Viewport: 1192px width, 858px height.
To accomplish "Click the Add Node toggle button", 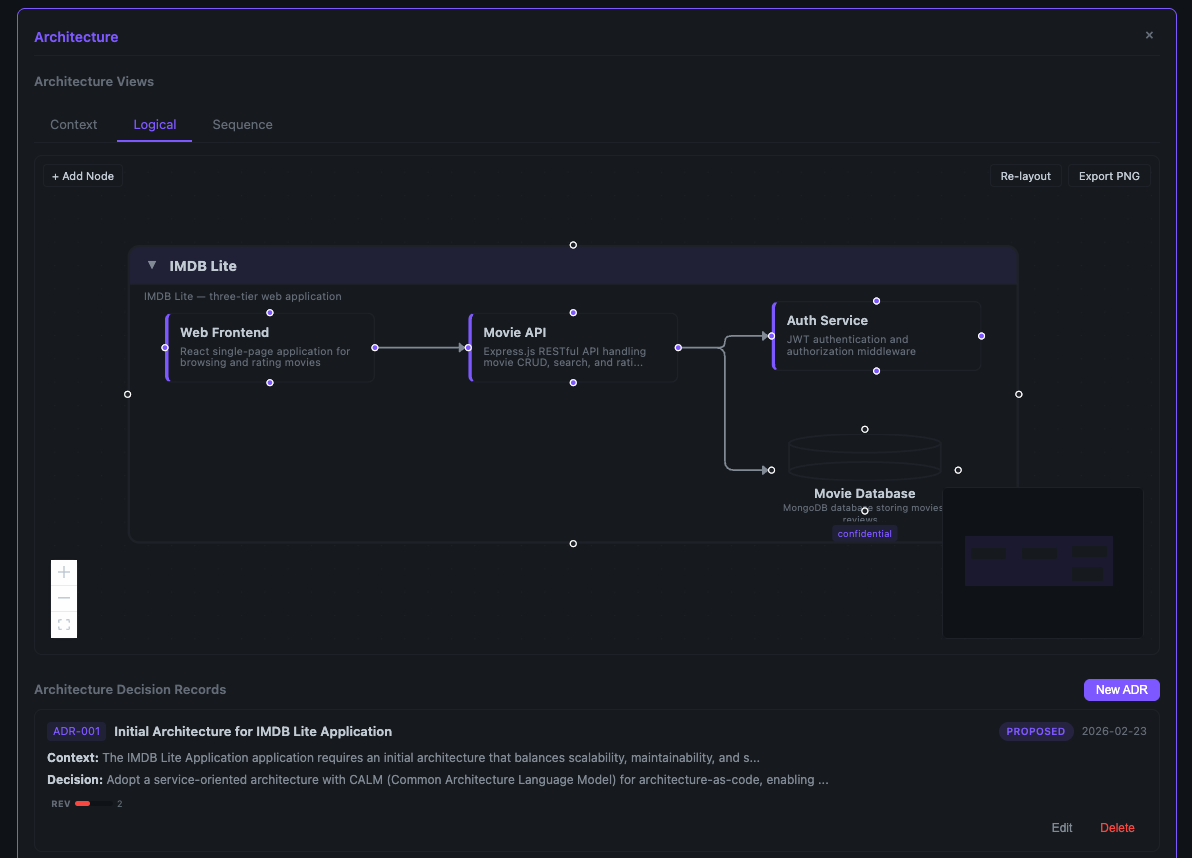I will coord(81,175).
